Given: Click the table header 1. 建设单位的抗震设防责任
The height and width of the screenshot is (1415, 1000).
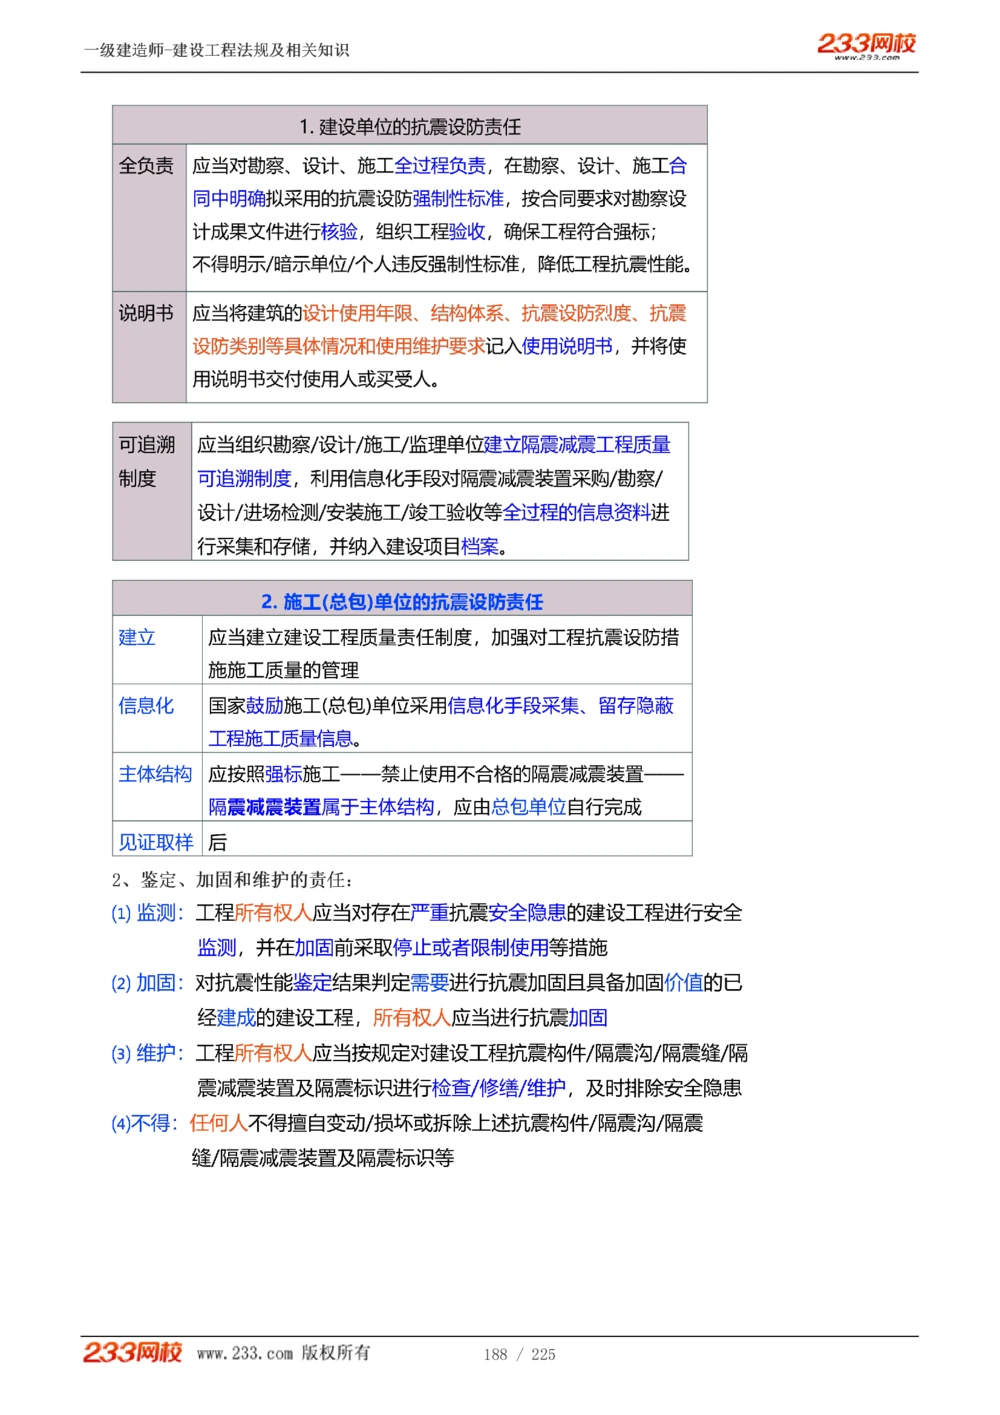Looking at the screenshot, I should (x=409, y=127).
